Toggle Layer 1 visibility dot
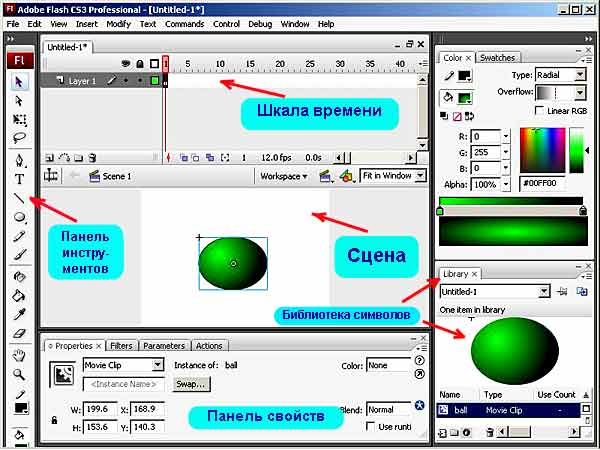This screenshot has width=600, height=450. pyautogui.click(x=126, y=80)
